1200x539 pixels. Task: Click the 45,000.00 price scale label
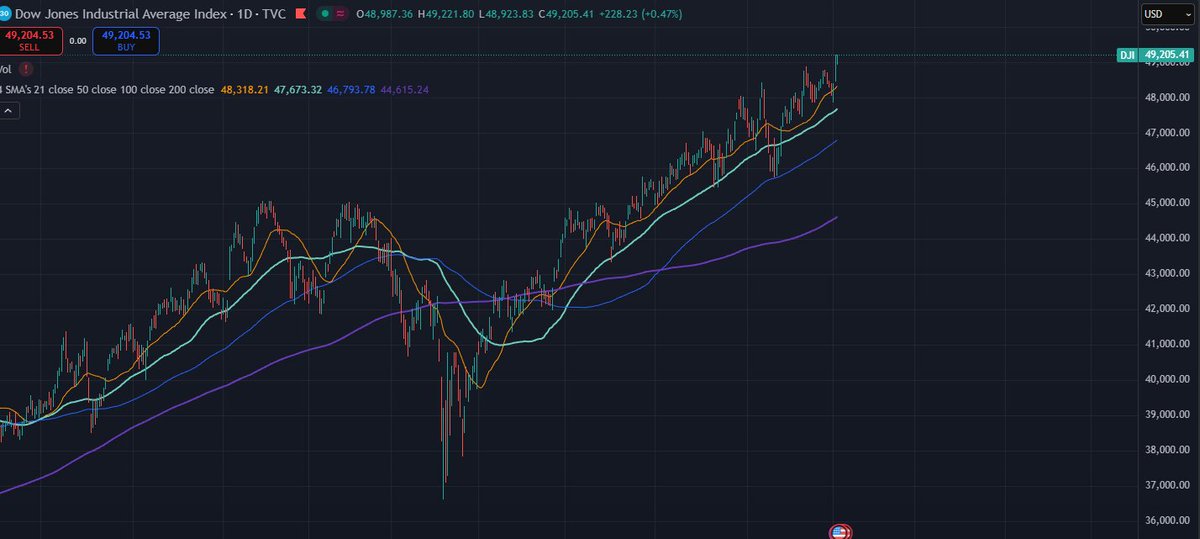pyautogui.click(x=1167, y=203)
